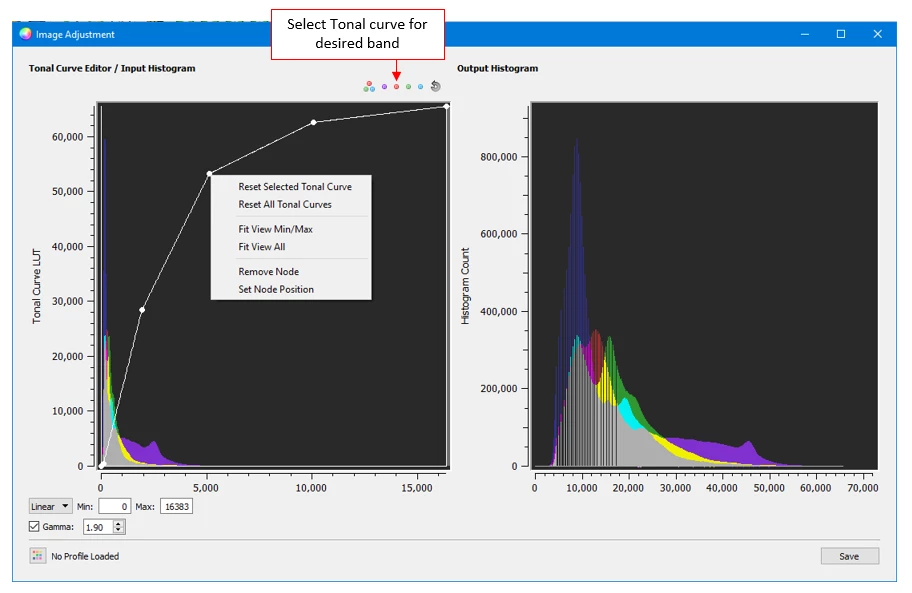This screenshot has width=912, height=593.
Task: Click the Max value input field
Action: coord(176,507)
